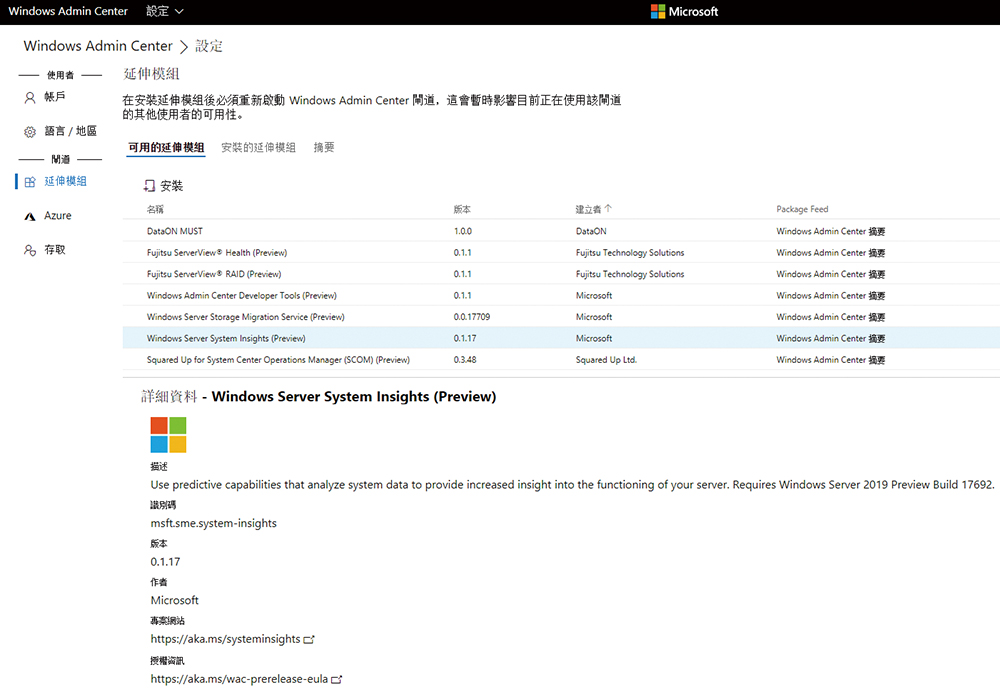Open the https://aka.ms/wac-prerelease-eula link
Viewport: 1000px width, 692px height.
coord(239,679)
